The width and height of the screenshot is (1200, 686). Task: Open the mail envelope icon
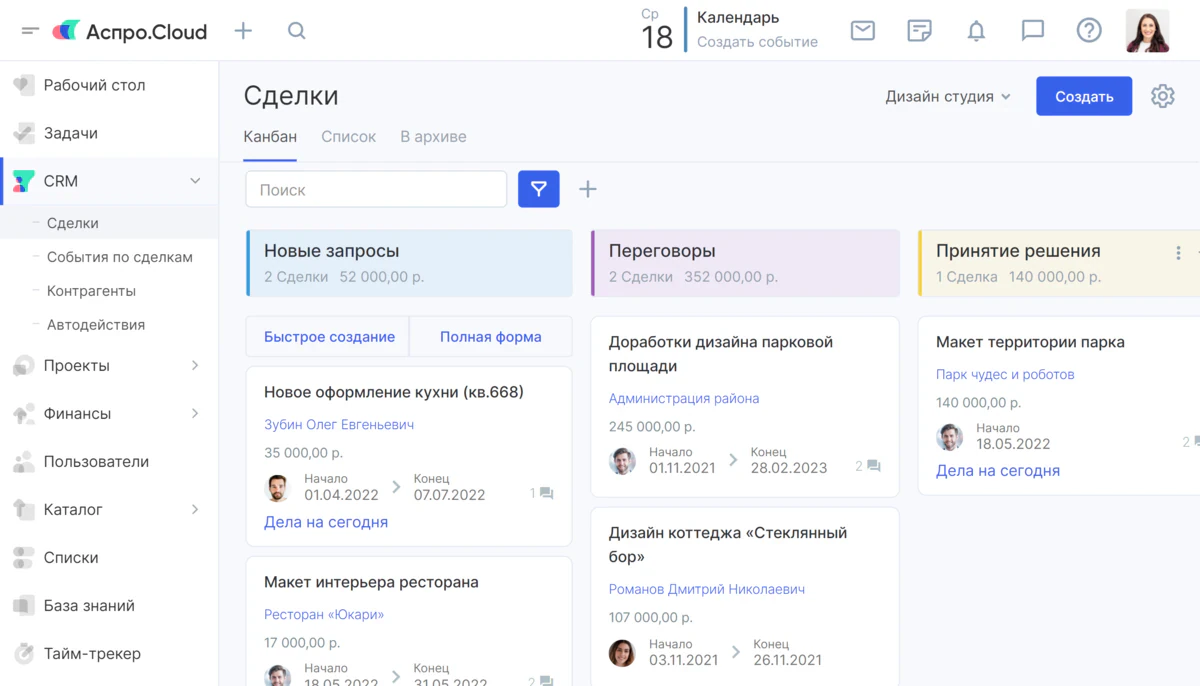pos(863,31)
